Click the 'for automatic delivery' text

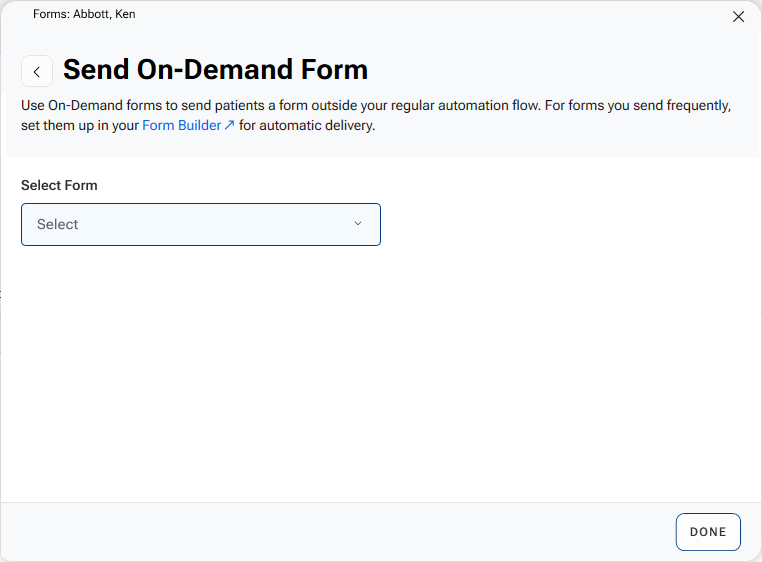pos(307,126)
